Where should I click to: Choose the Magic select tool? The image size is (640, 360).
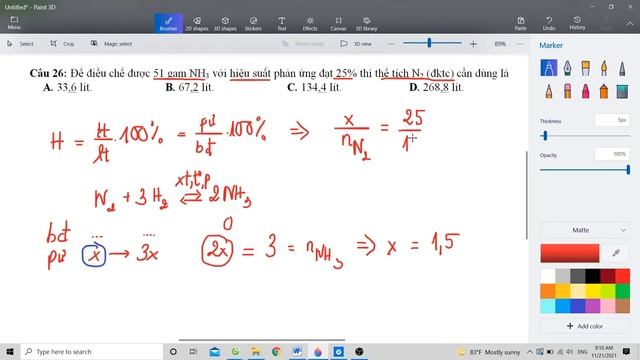[x=111, y=44]
